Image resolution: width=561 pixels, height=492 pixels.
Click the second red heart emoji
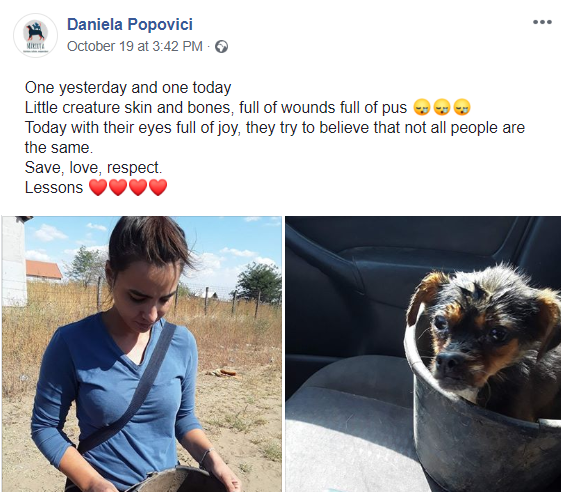click(x=118, y=187)
